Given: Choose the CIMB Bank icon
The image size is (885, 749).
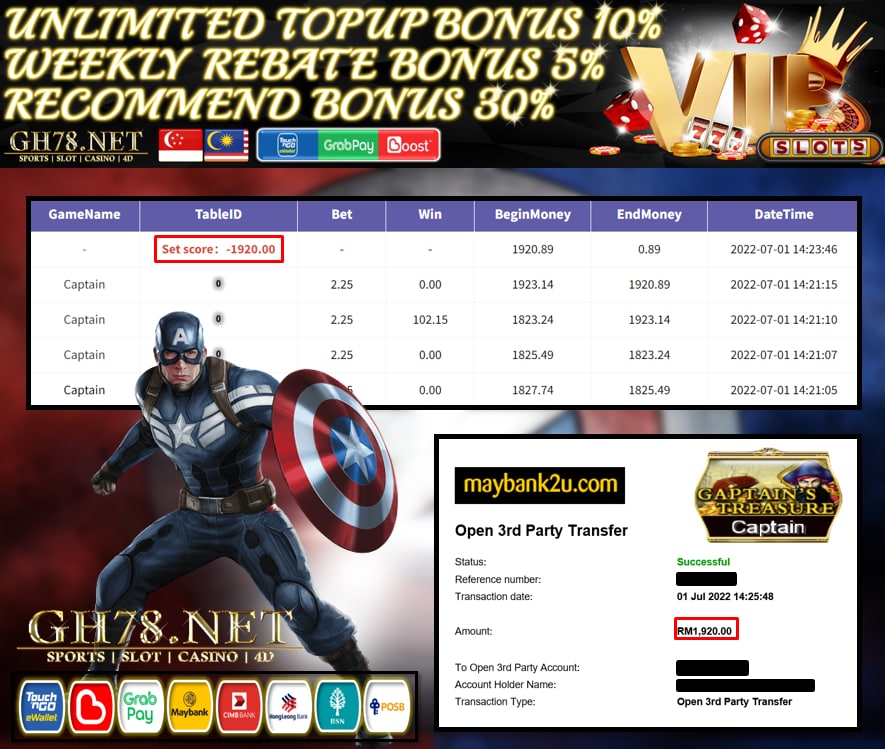Looking at the screenshot, I should [239, 706].
